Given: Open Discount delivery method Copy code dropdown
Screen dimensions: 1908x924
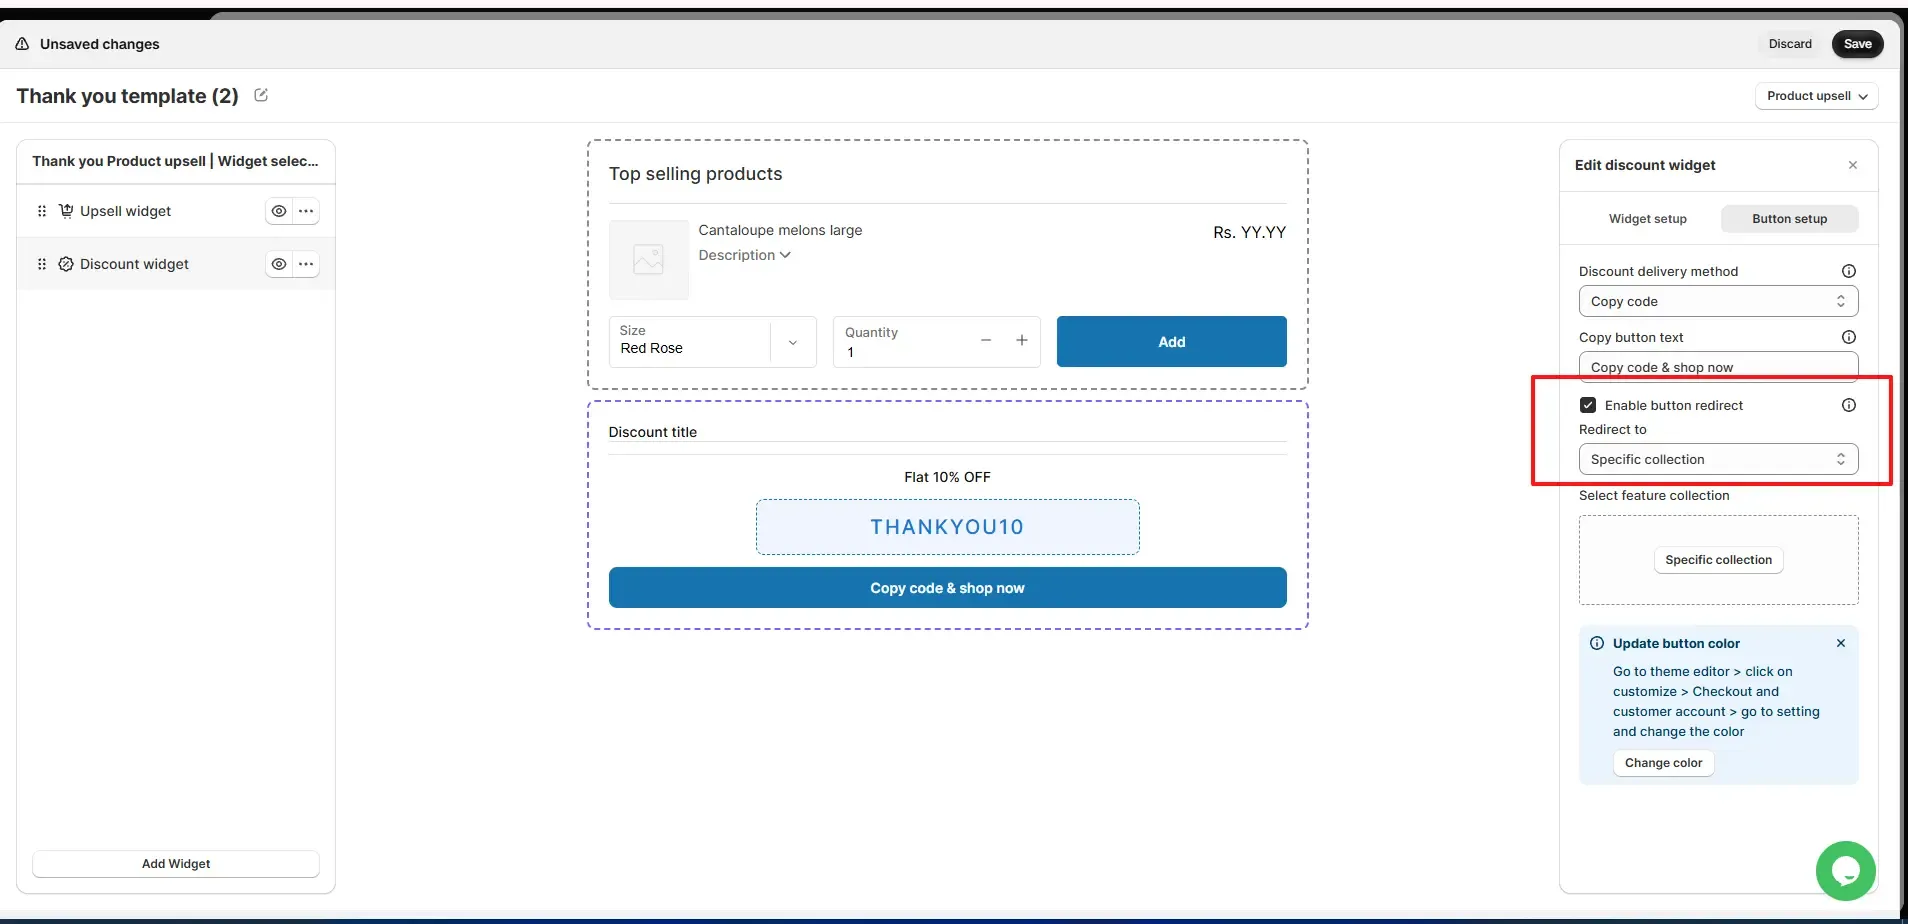Looking at the screenshot, I should (1718, 301).
